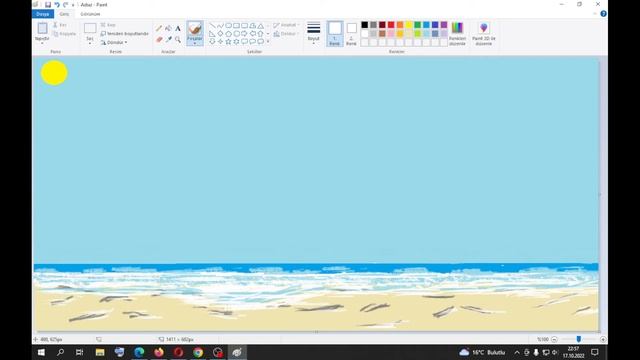Expand the shapes gallery More arrow
The height and width of the screenshot is (360, 640).
click(x=268, y=41)
